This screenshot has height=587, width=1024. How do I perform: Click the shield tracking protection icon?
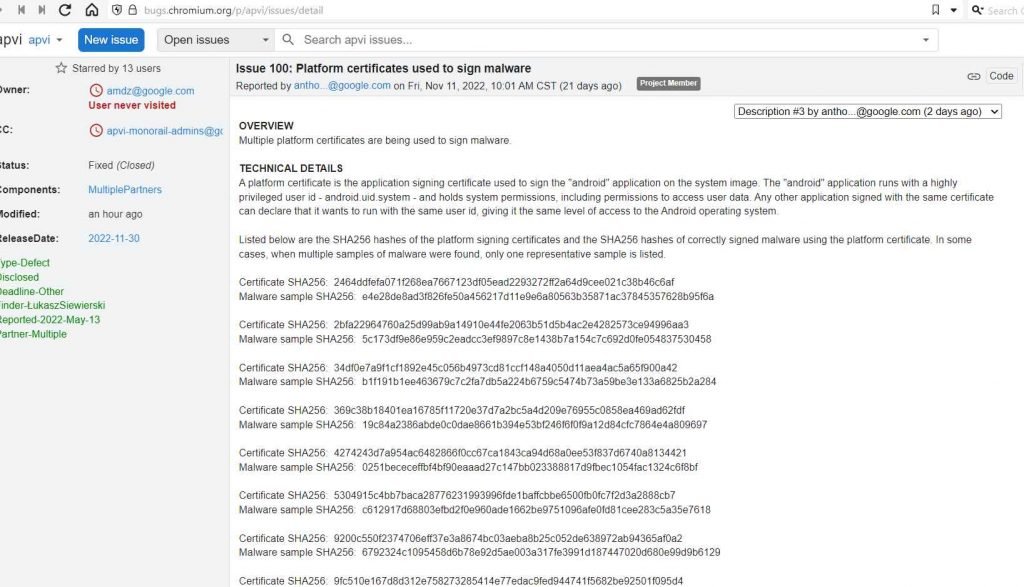click(117, 10)
